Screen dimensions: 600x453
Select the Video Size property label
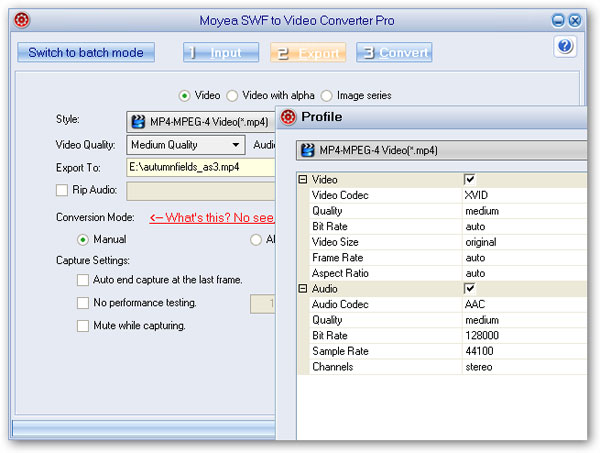[335, 242]
